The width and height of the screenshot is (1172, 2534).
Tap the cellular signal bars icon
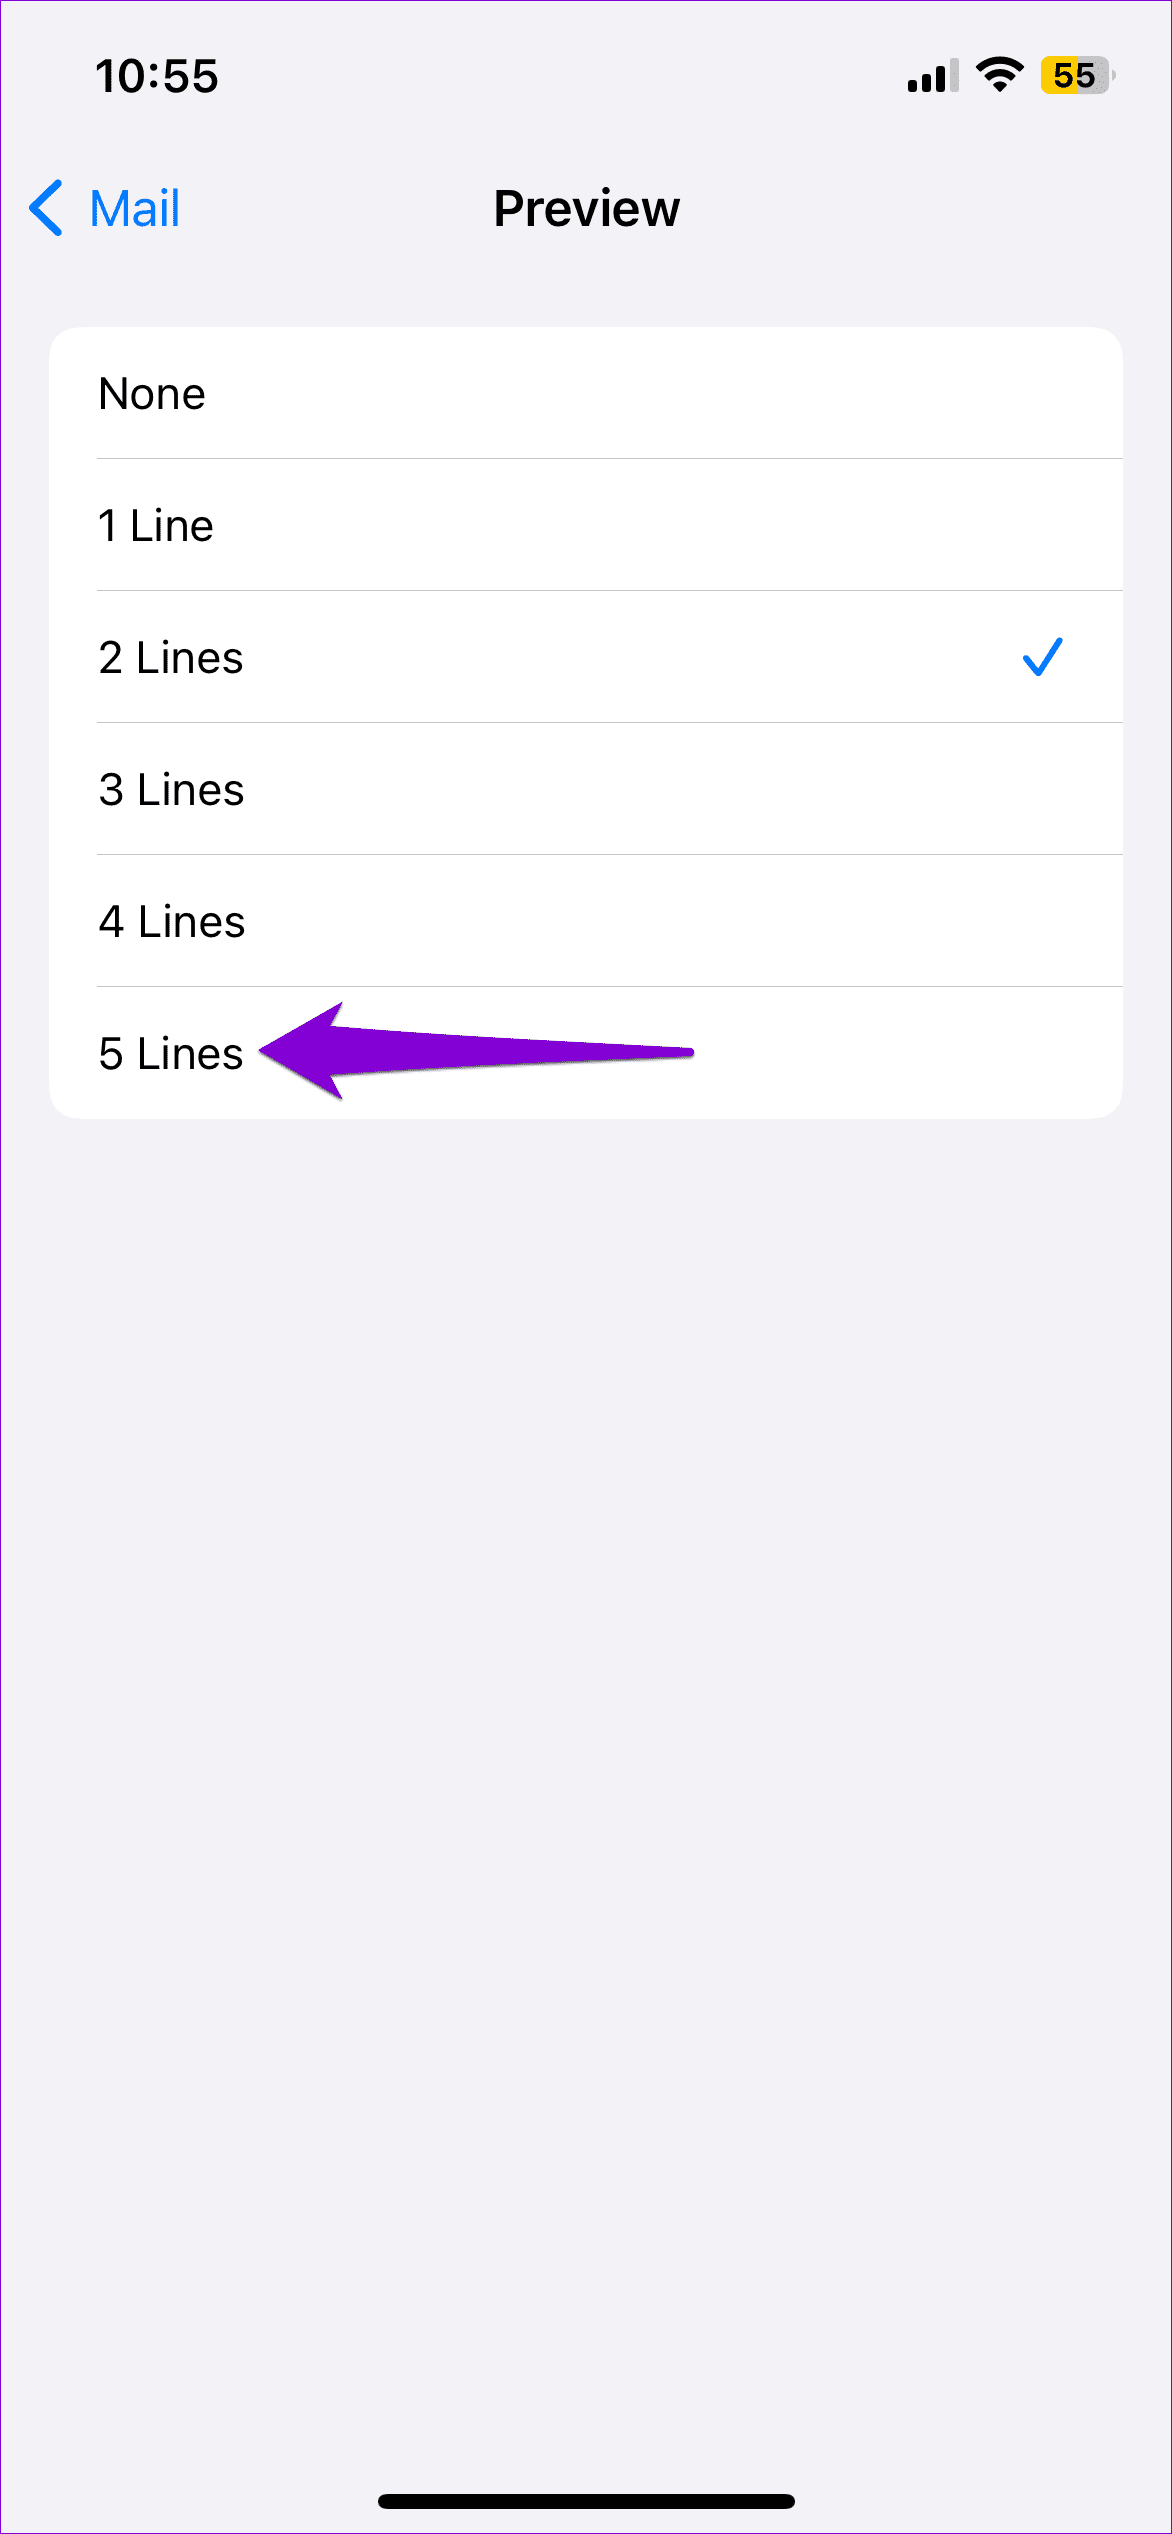pos(932,76)
